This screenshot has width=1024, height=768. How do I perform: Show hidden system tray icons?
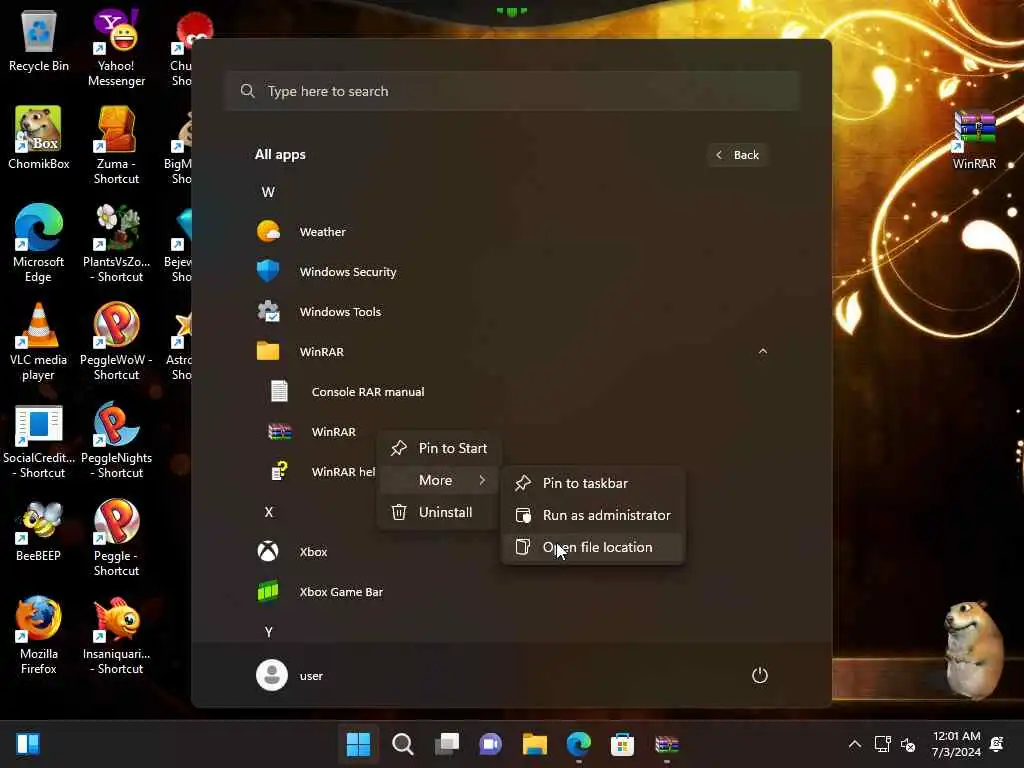pos(854,744)
